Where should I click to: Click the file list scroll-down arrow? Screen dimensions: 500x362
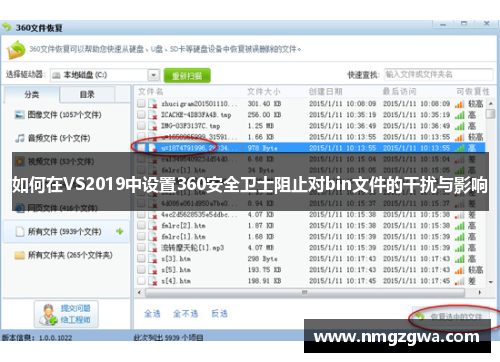pyautogui.click(x=490, y=282)
